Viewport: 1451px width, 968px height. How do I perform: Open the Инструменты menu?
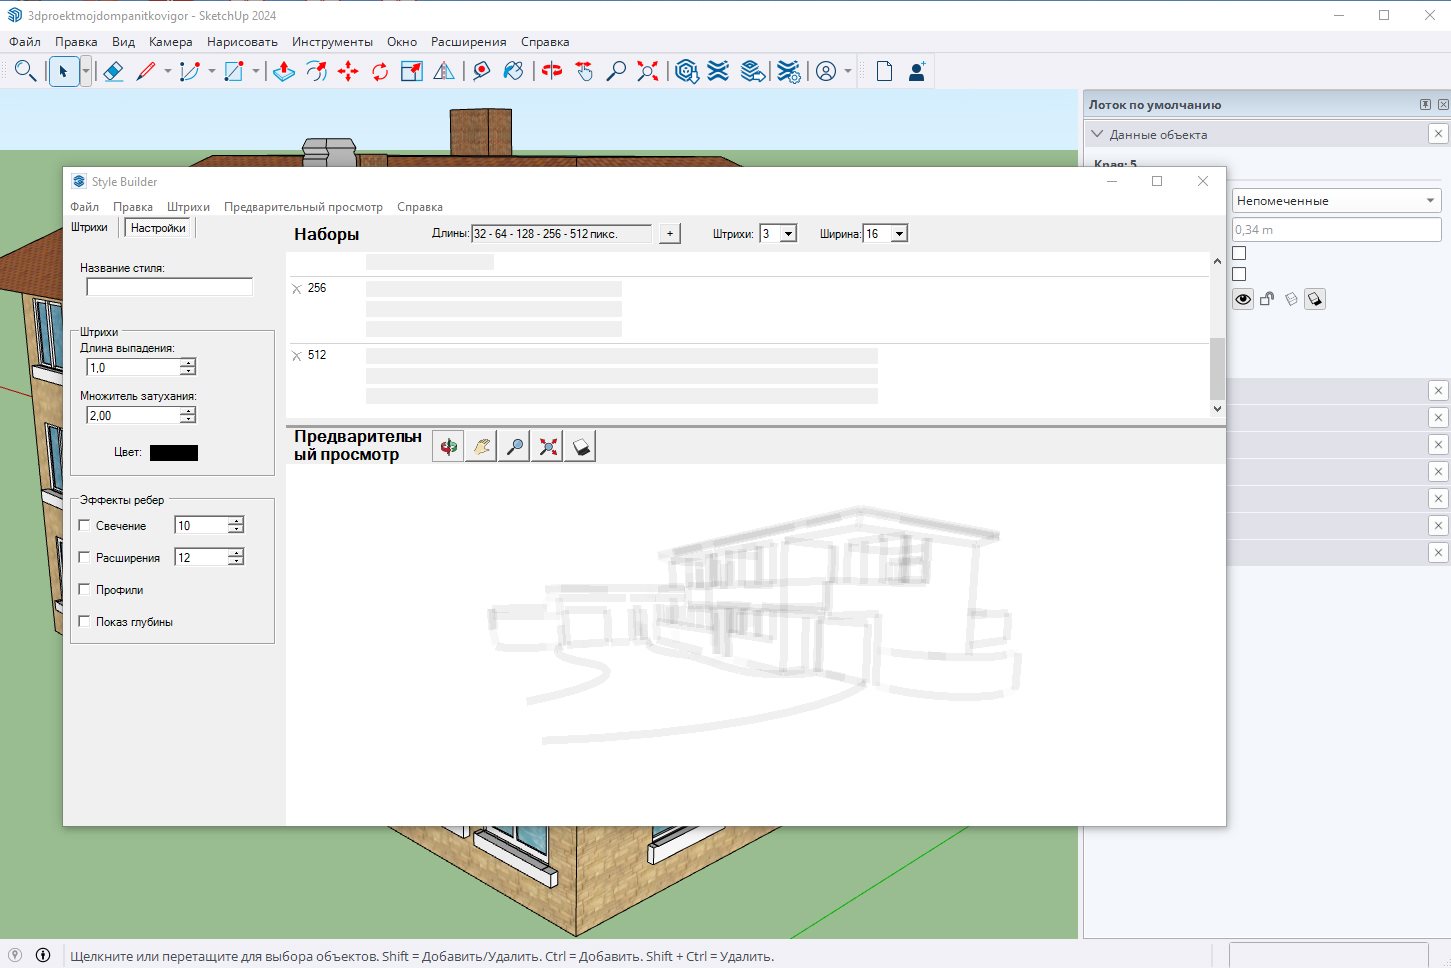tap(332, 42)
